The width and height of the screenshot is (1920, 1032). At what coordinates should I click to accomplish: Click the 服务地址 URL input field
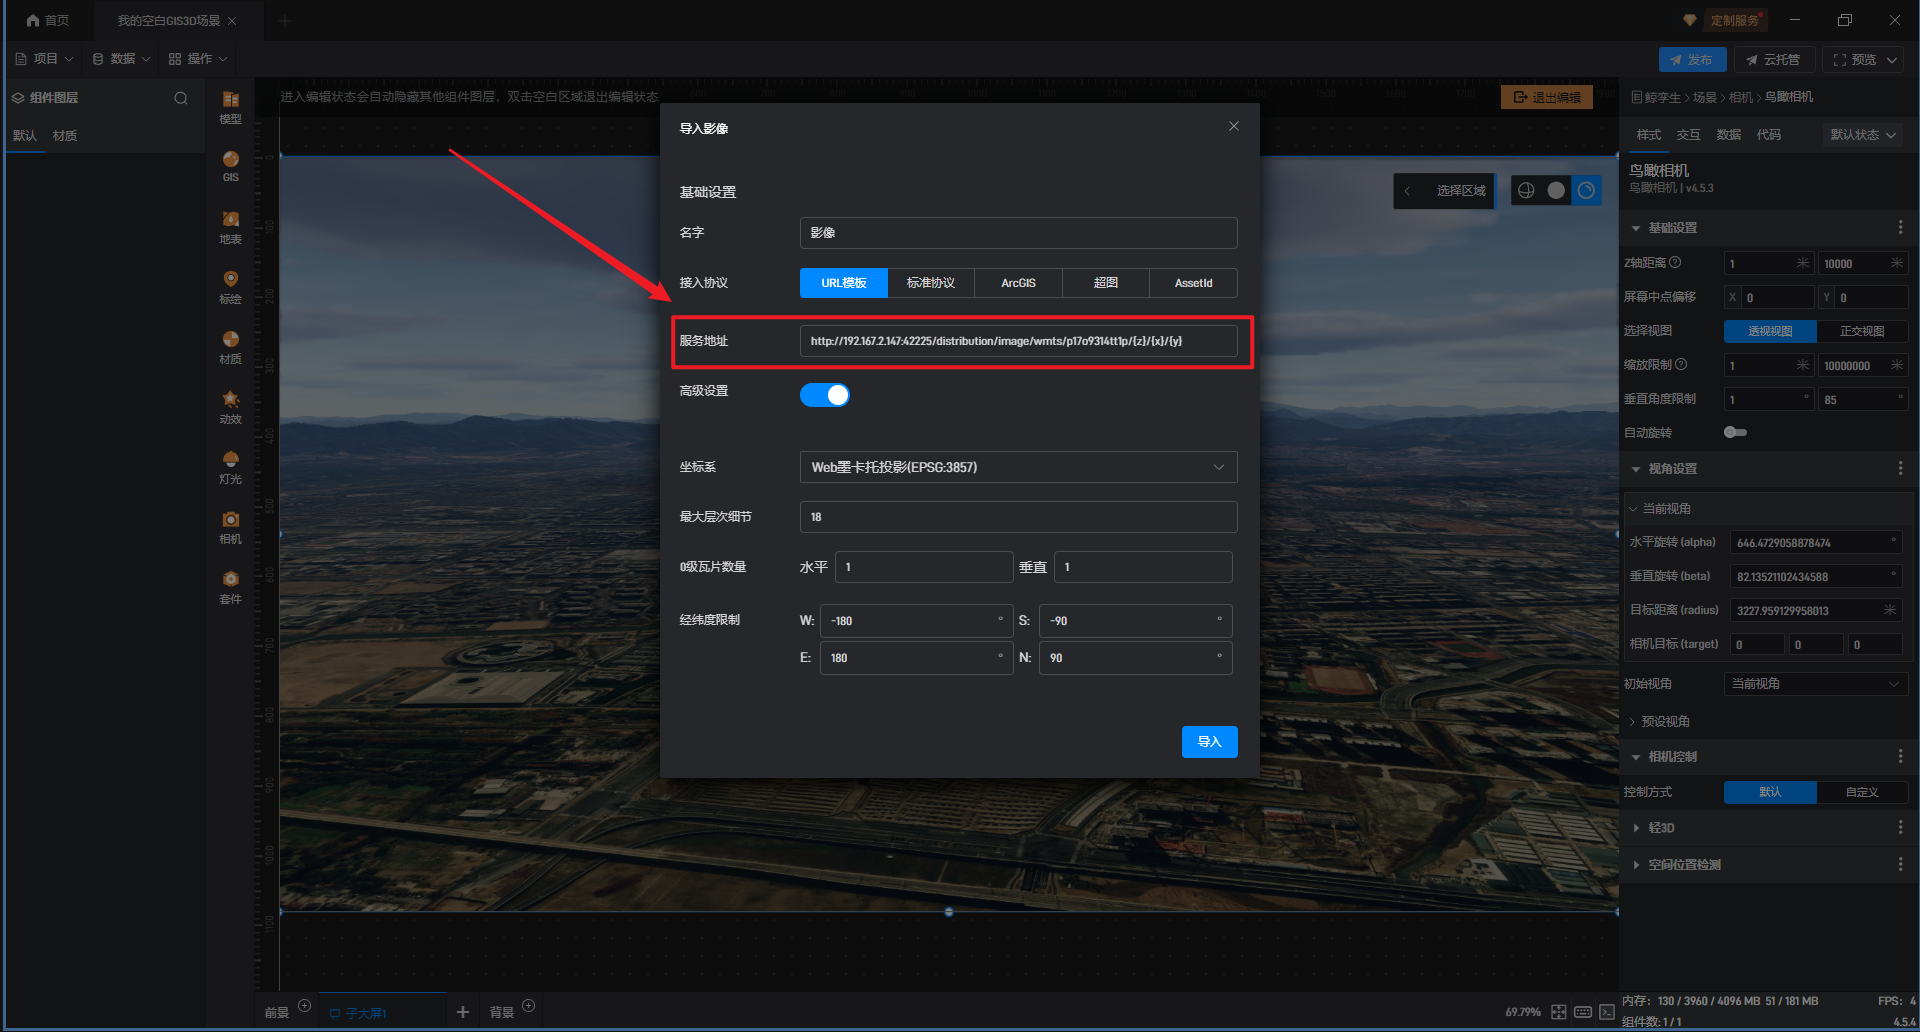point(1018,341)
